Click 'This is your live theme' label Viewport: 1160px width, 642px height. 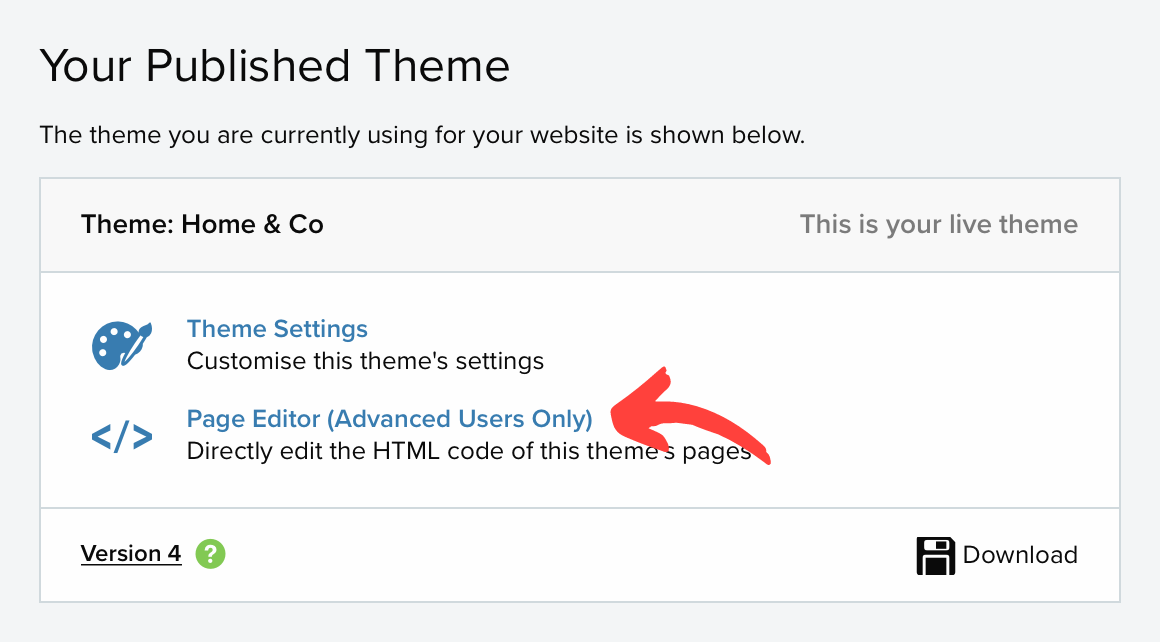[x=938, y=224]
